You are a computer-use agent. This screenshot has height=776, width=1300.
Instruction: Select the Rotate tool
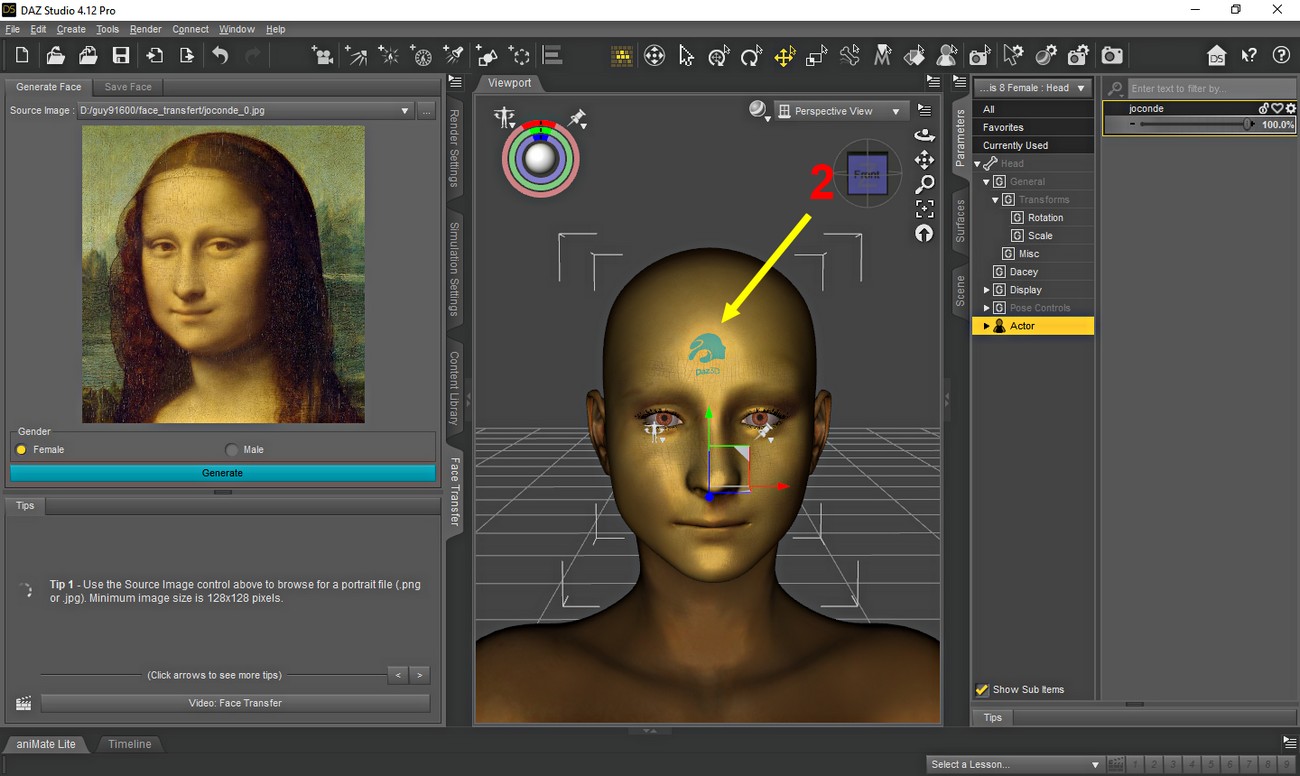pos(751,55)
